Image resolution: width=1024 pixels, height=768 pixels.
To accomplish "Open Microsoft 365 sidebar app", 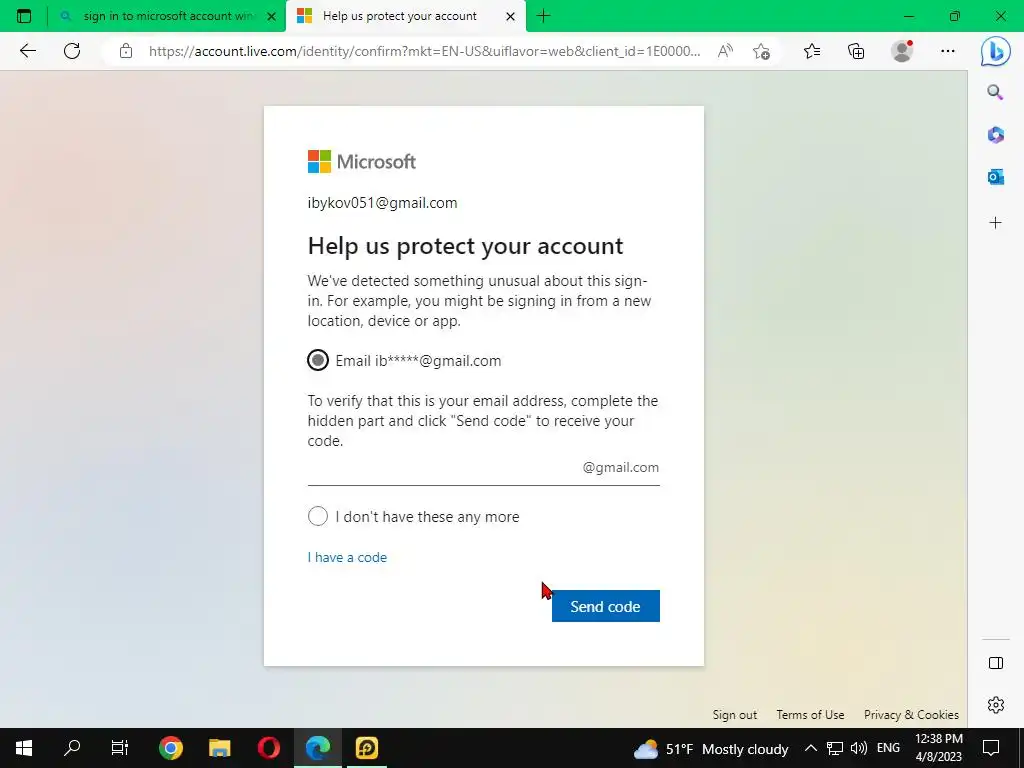I will pos(995,135).
